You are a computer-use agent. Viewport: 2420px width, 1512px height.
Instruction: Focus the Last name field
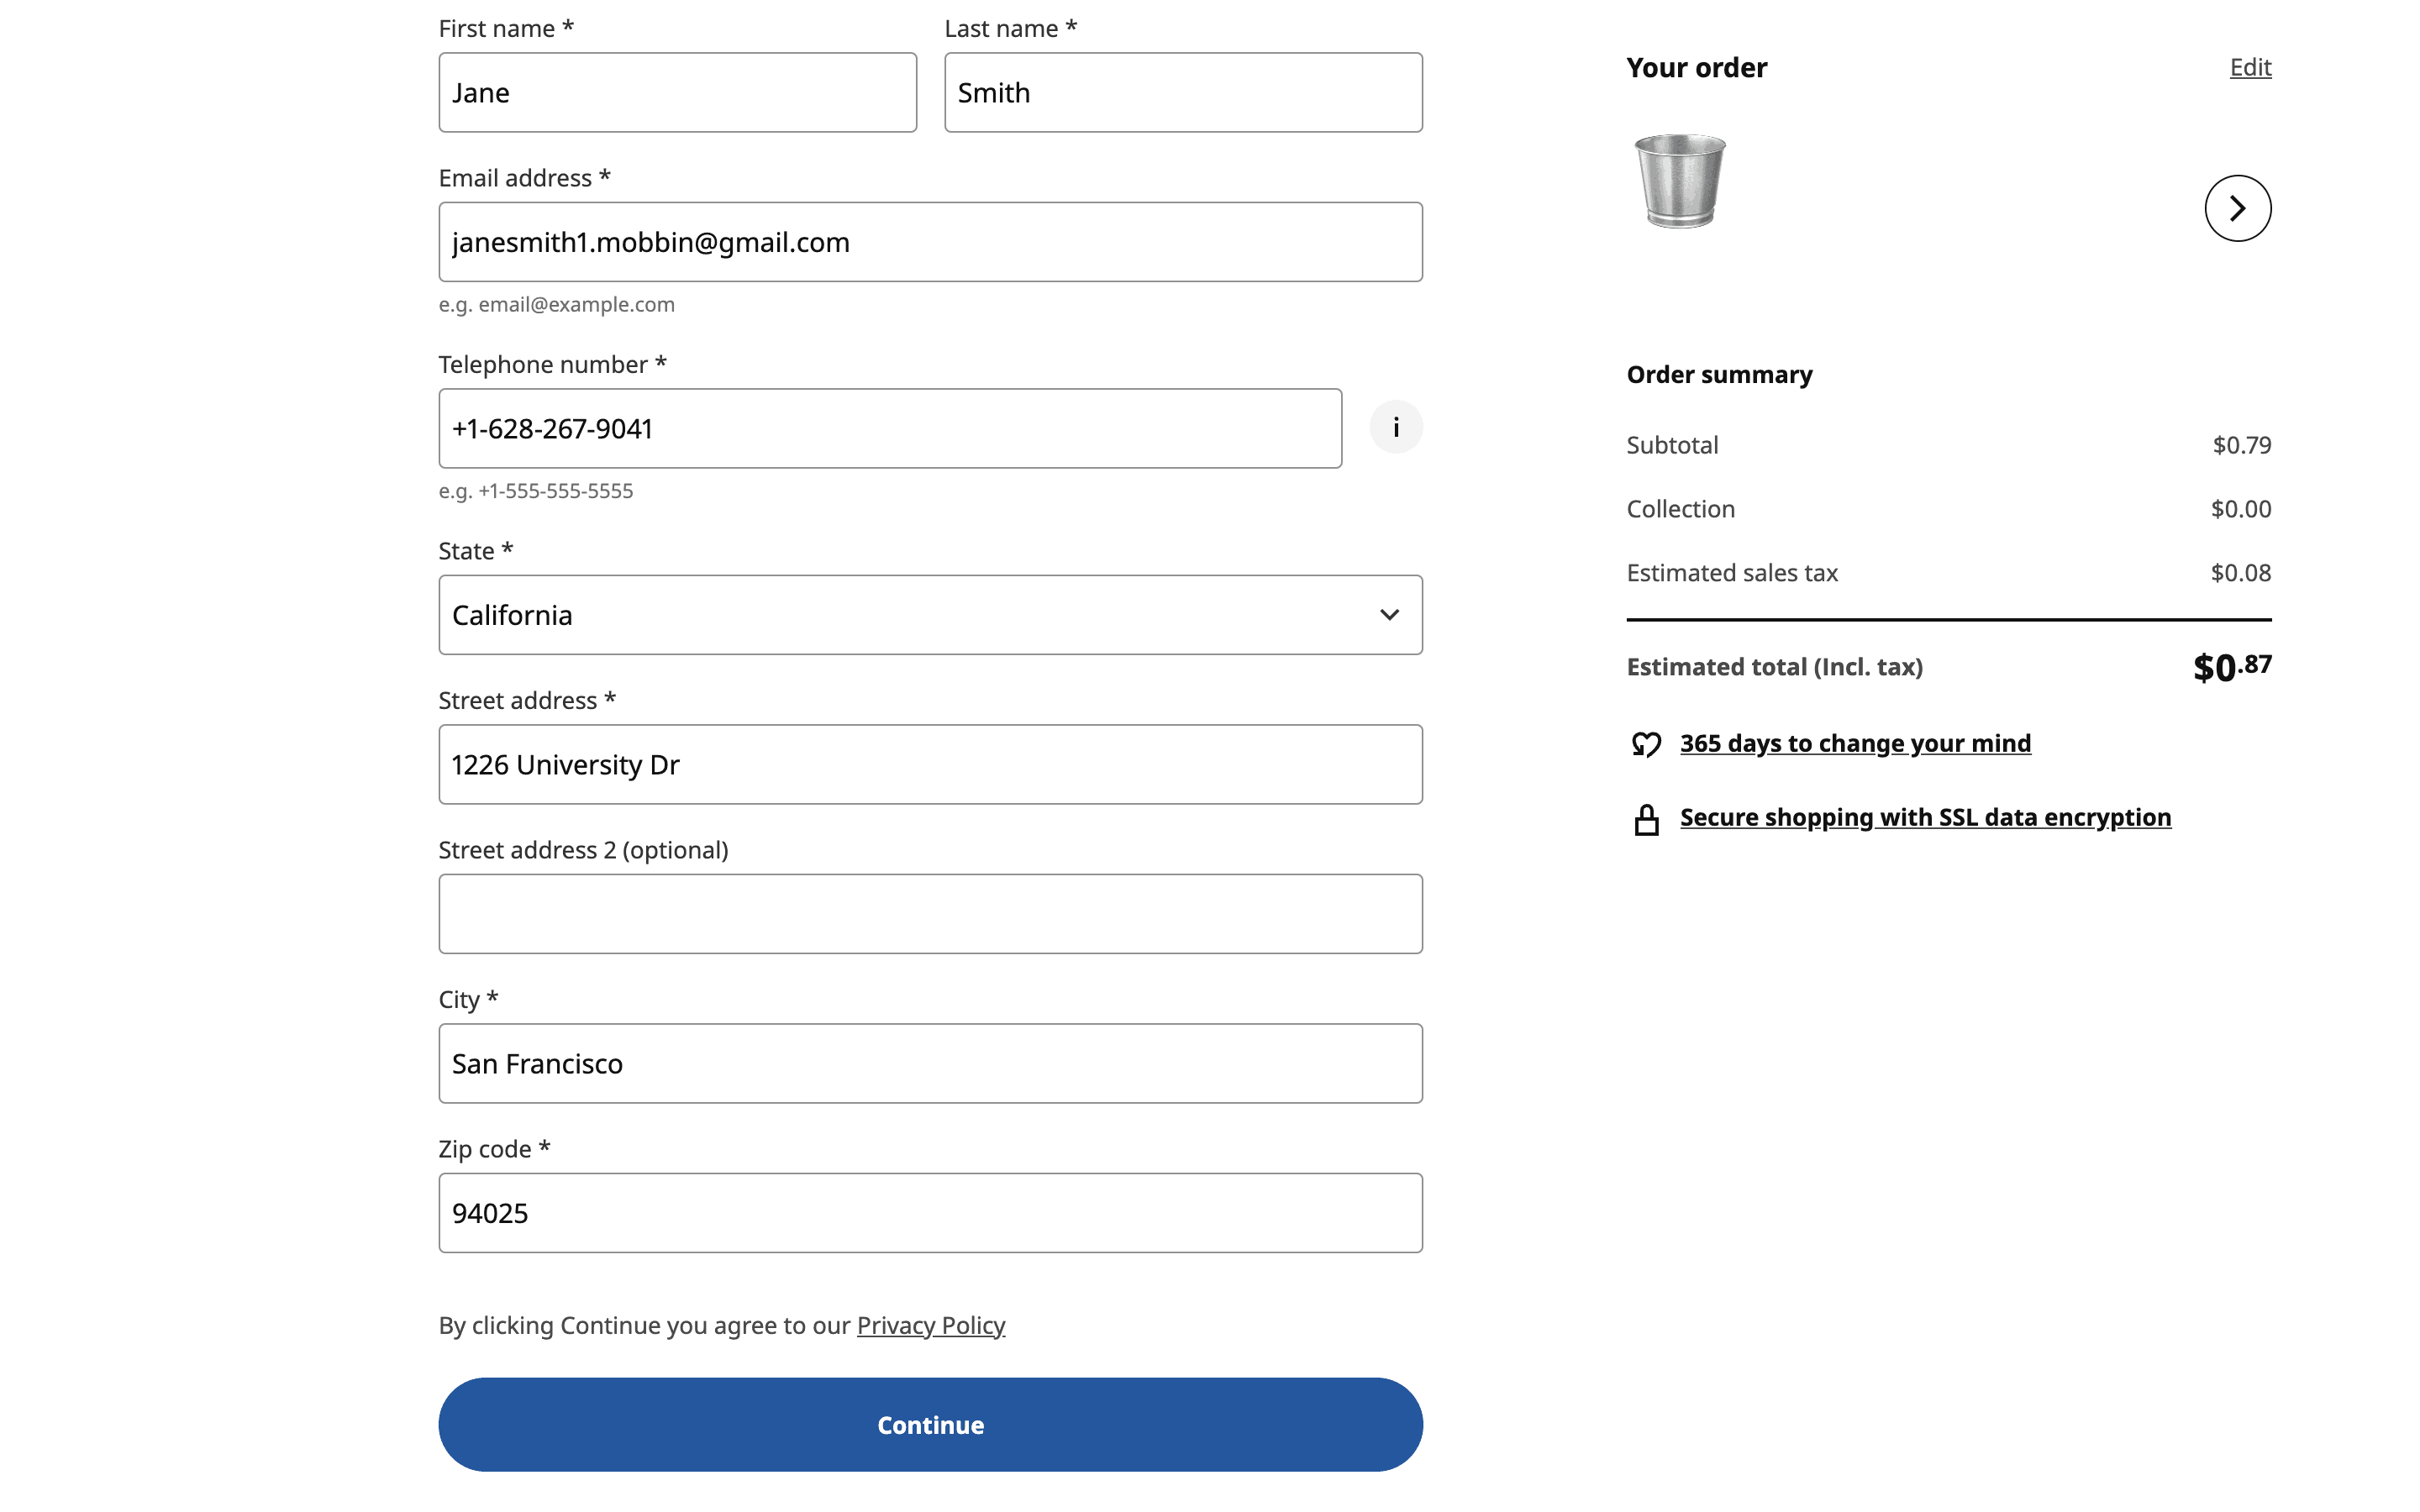[1182, 93]
